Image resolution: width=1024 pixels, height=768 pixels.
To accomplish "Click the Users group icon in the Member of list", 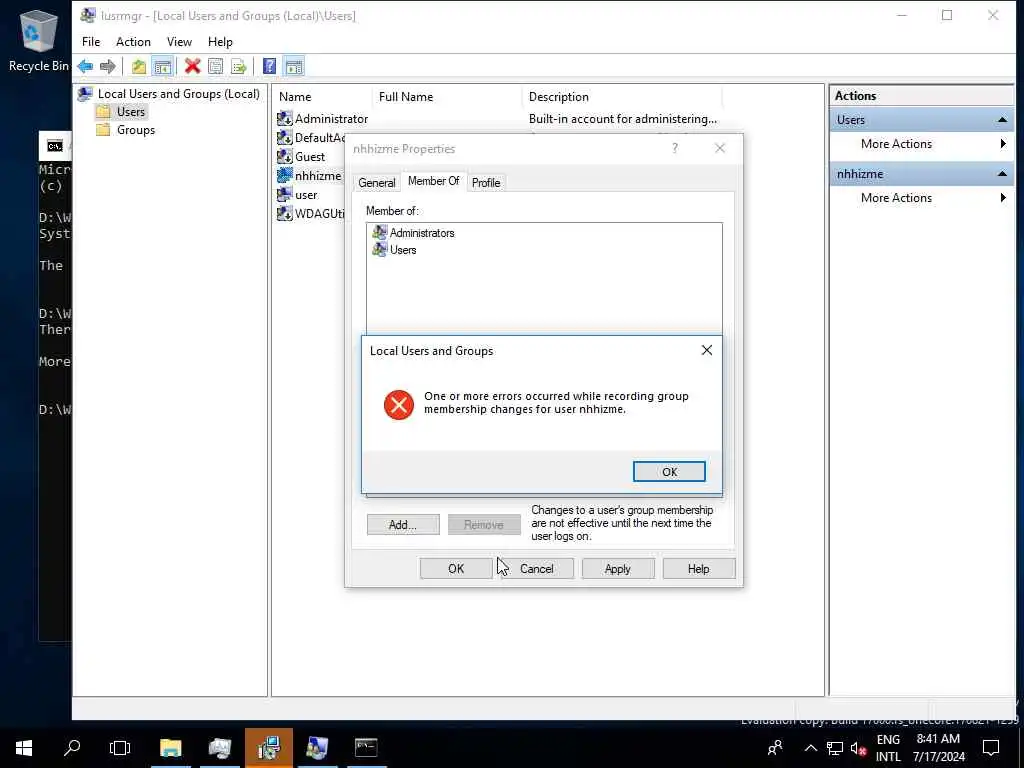I will pyautogui.click(x=379, y=249).
